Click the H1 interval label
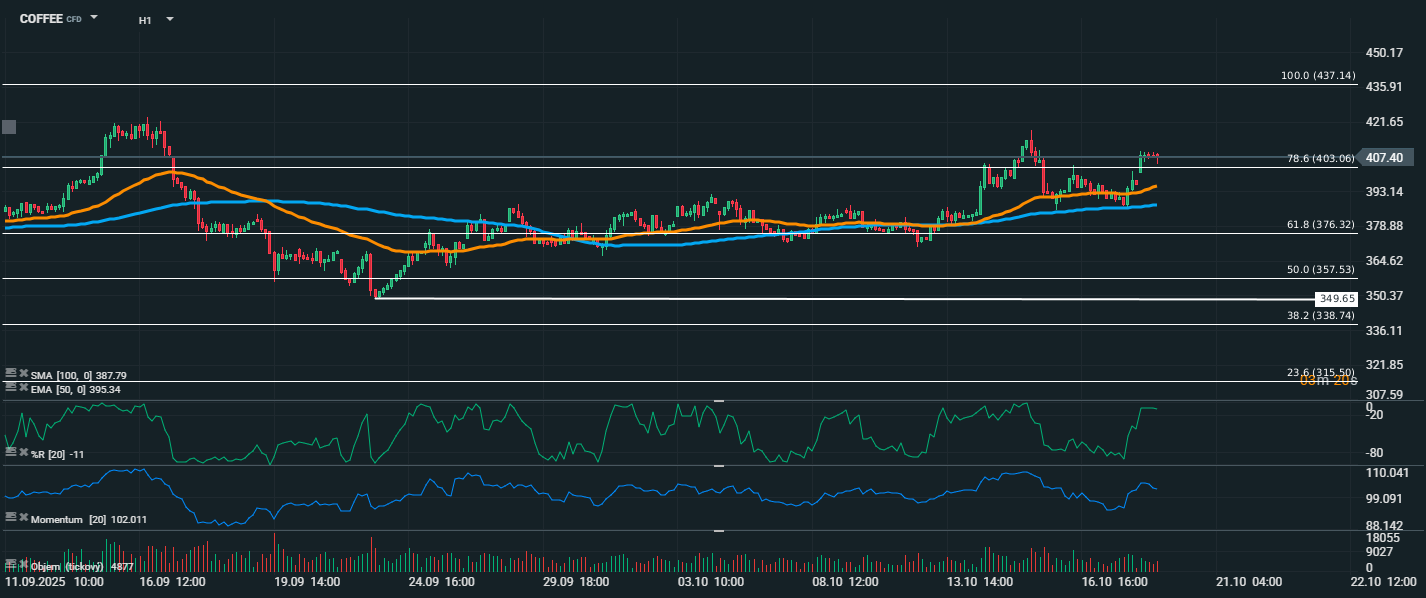 (145, 19)
